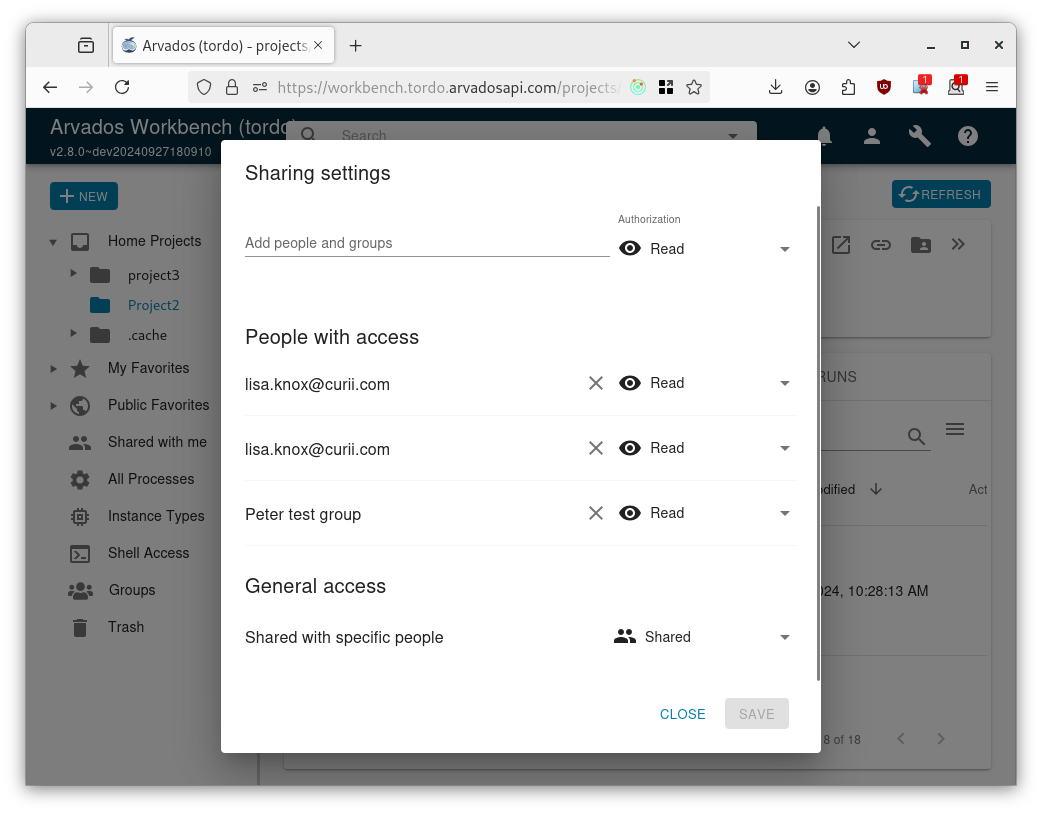The image size is (1042, 814).
Task: Open notifications bell in Workbench header
Action: coord(824,136)
